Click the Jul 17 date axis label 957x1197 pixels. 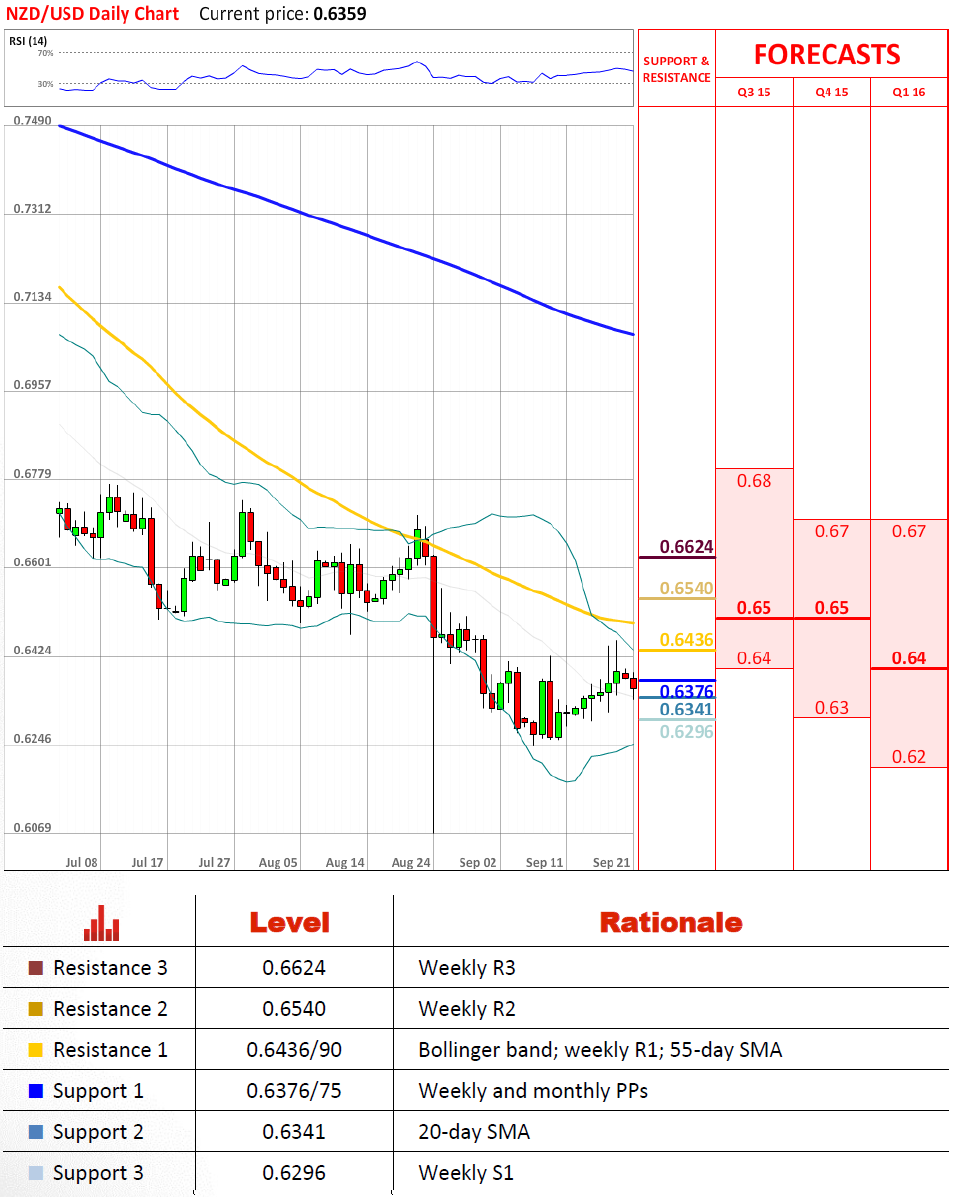click(x=147, y=863)
